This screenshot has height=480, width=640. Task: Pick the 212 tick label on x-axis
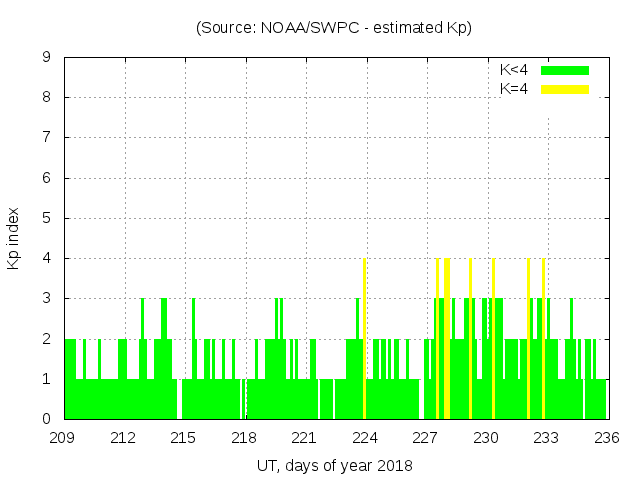[x=124, y=437]
